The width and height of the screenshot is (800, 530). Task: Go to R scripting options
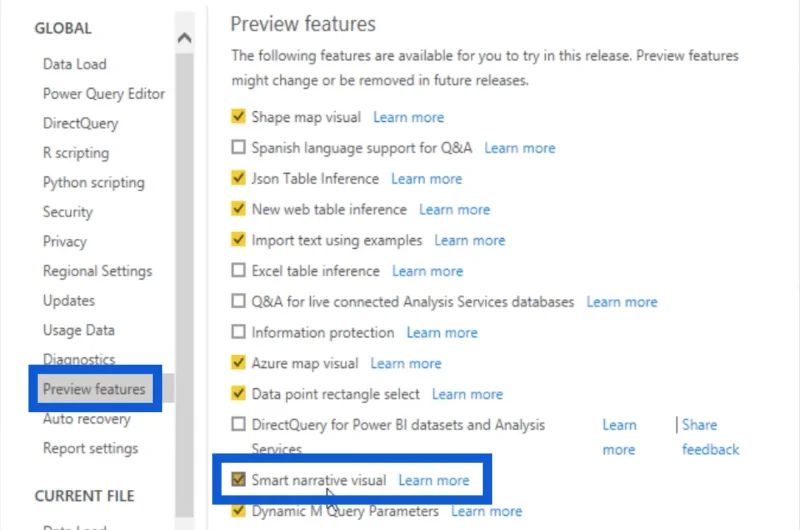[76, 153]
